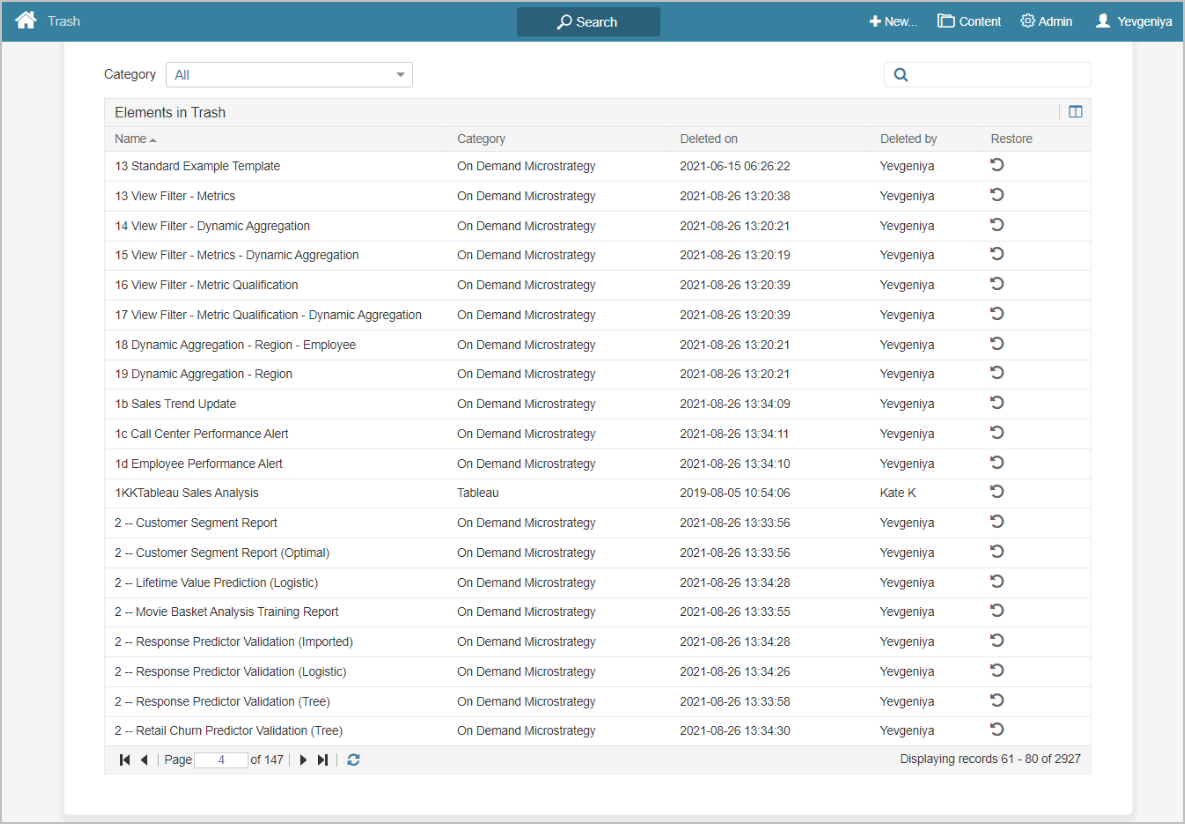Screen dimensions: 1185x824
Task: Open the Yevgeniya user account menu
Action: pos(1134,21)
